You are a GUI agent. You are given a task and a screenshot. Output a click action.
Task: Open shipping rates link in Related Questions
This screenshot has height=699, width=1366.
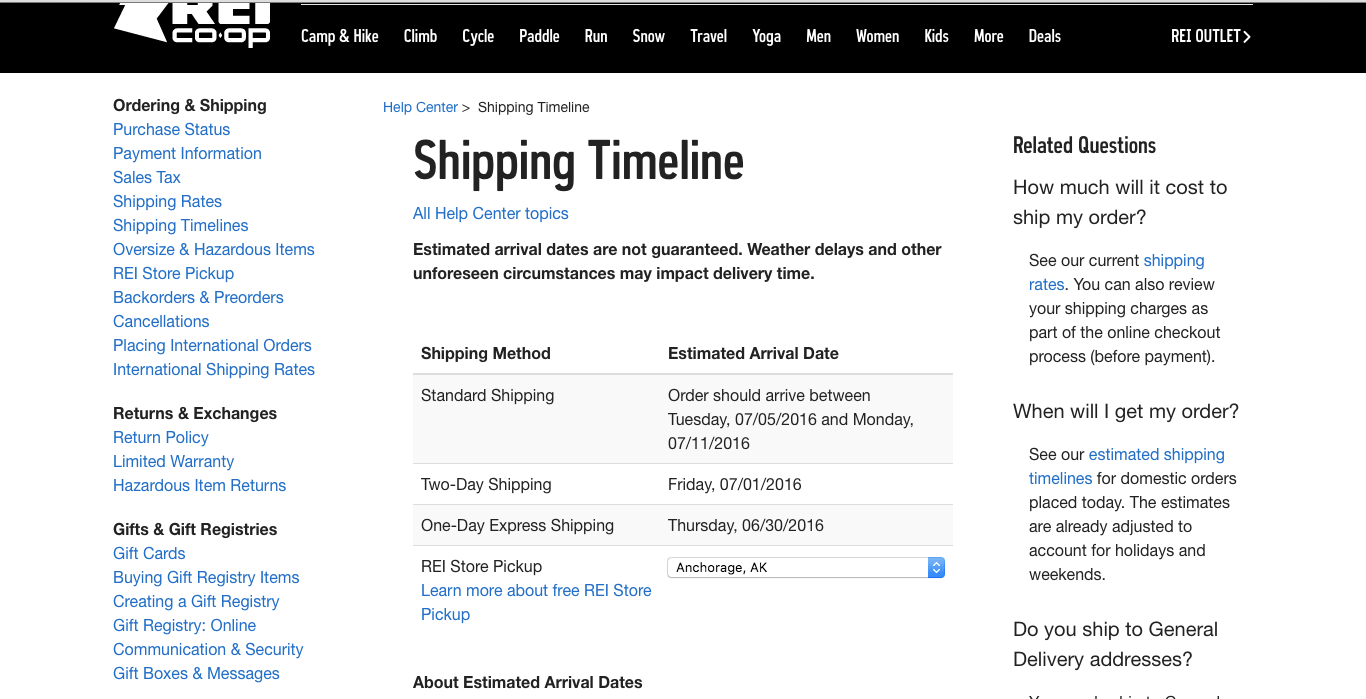(x=1117, y=272)
